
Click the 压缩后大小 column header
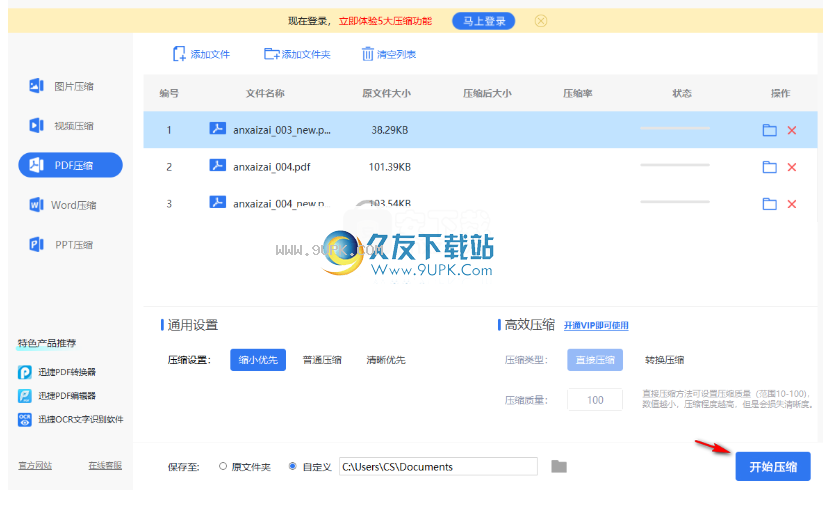pyautogui.click(x=487, y=93)
